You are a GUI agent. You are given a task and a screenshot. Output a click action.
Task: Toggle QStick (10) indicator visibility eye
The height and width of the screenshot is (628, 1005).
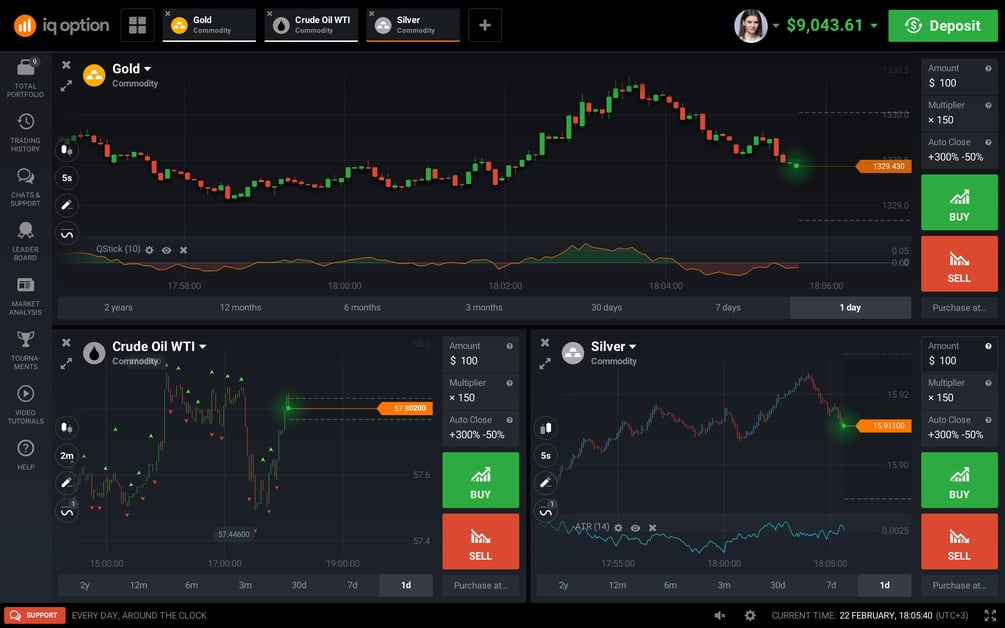(x=167, y=250)
